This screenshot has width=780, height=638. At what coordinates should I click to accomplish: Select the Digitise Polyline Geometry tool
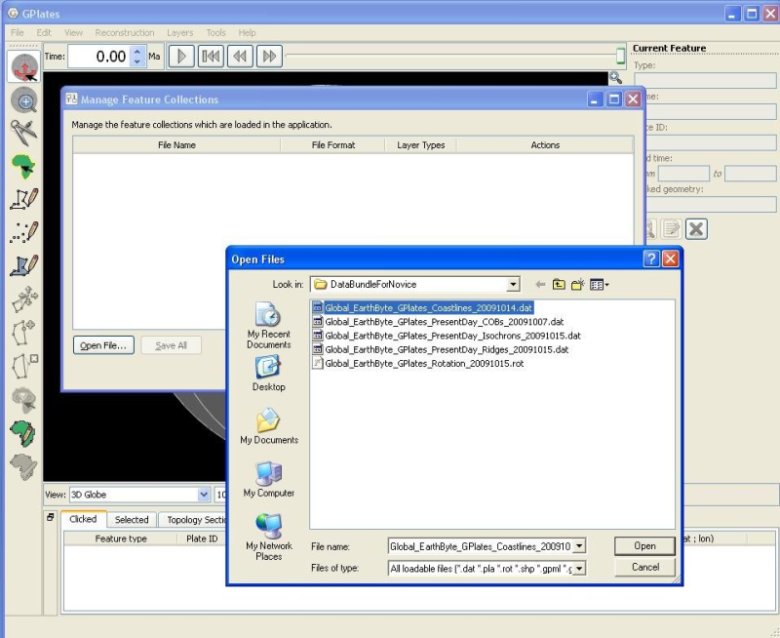pos(23,199)
